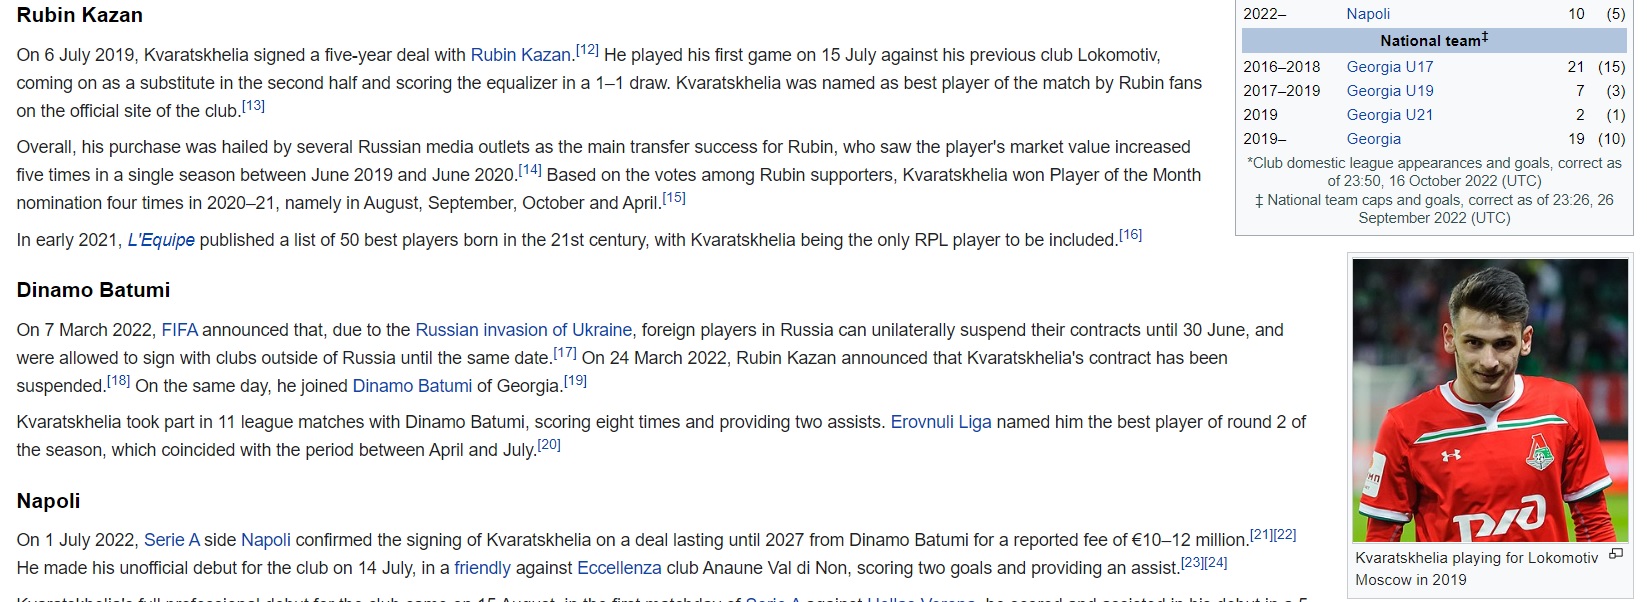Select Napoli in the infobox club row
Viewport: 1647px width, 602px height.
pos(1368,14)
